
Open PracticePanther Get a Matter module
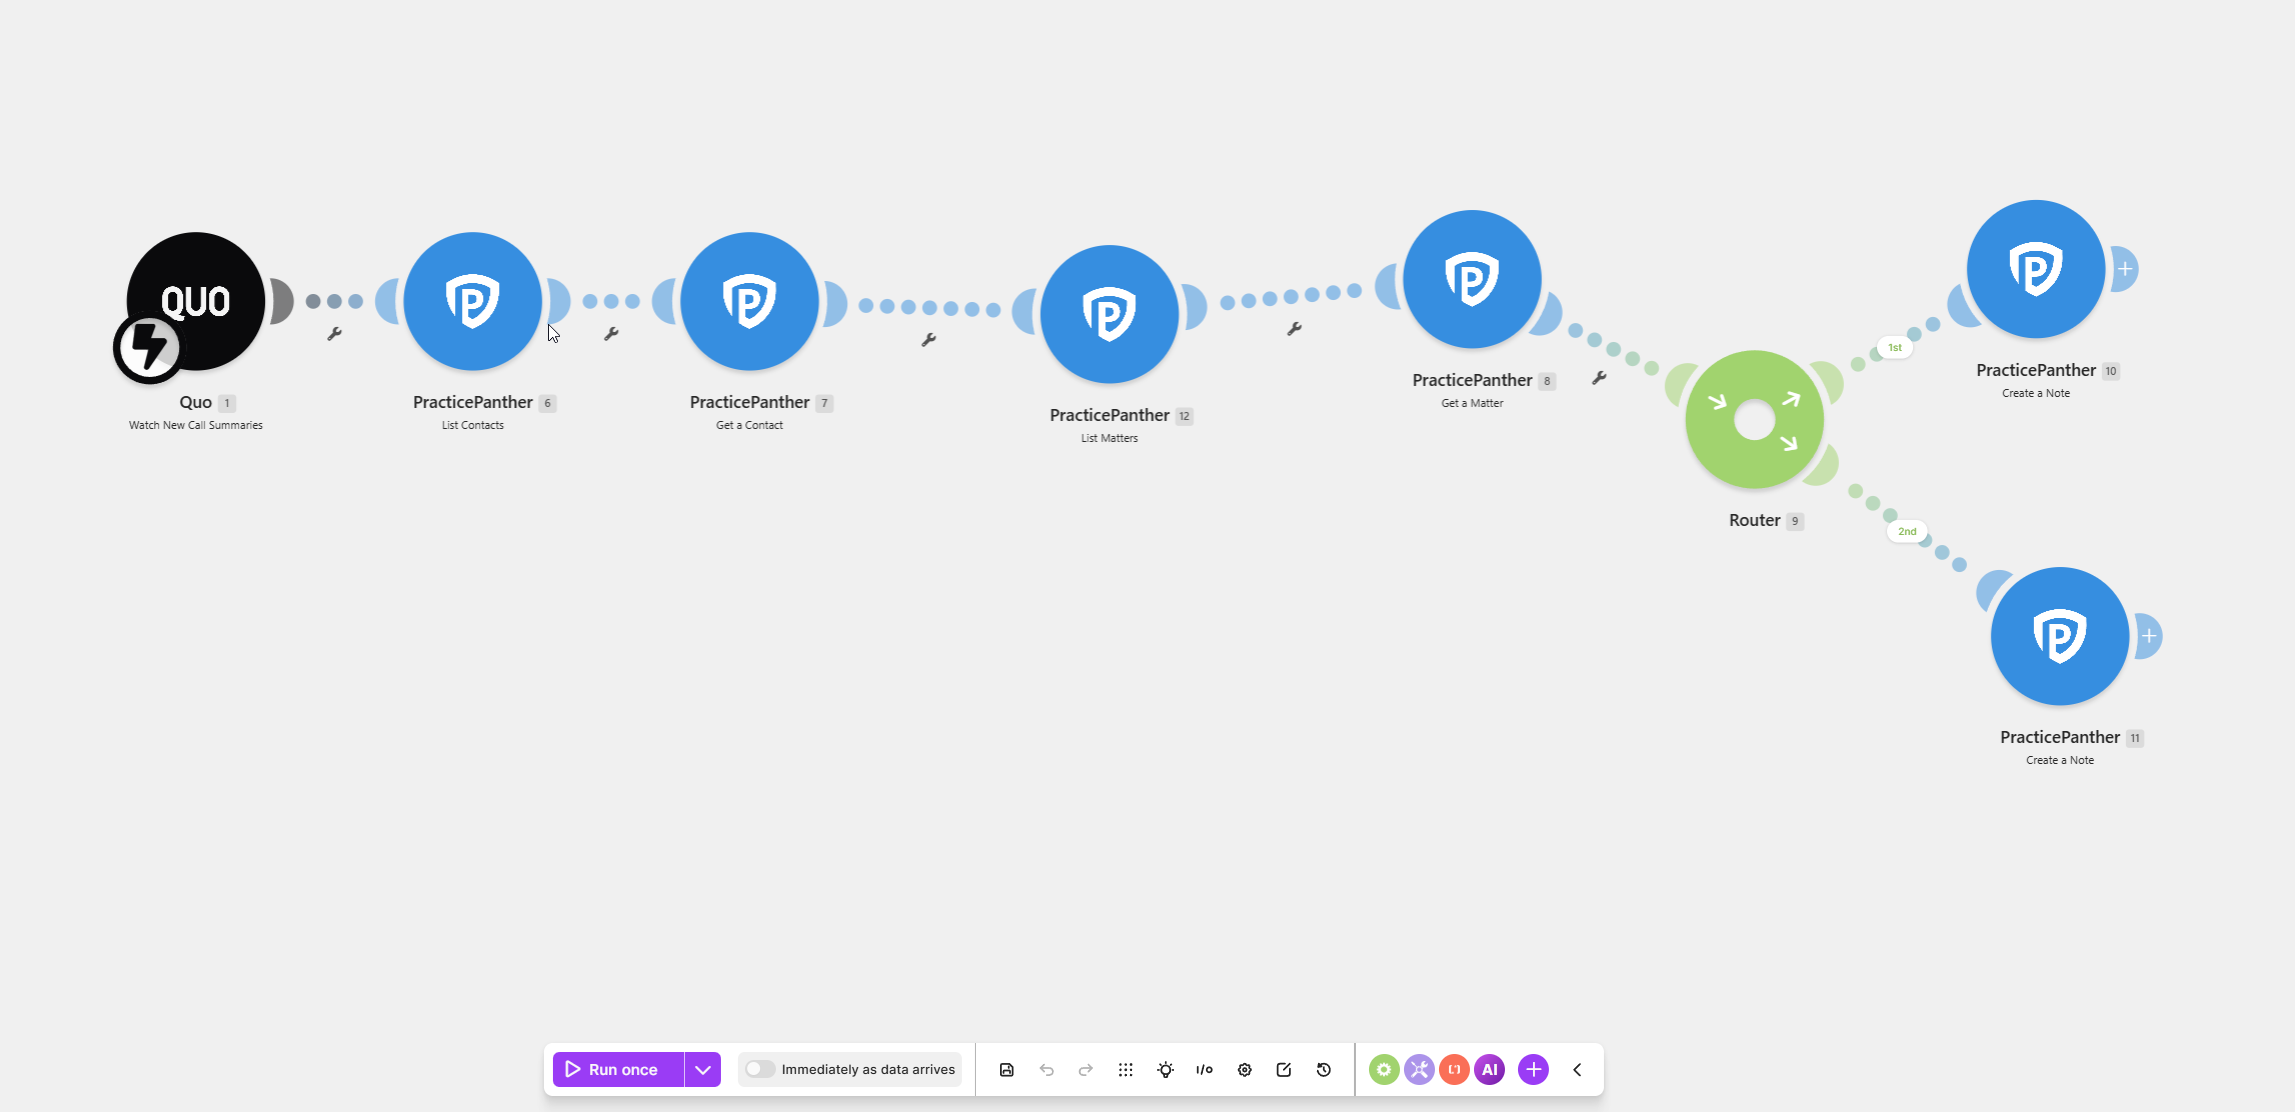click(x=1472, y=279)
